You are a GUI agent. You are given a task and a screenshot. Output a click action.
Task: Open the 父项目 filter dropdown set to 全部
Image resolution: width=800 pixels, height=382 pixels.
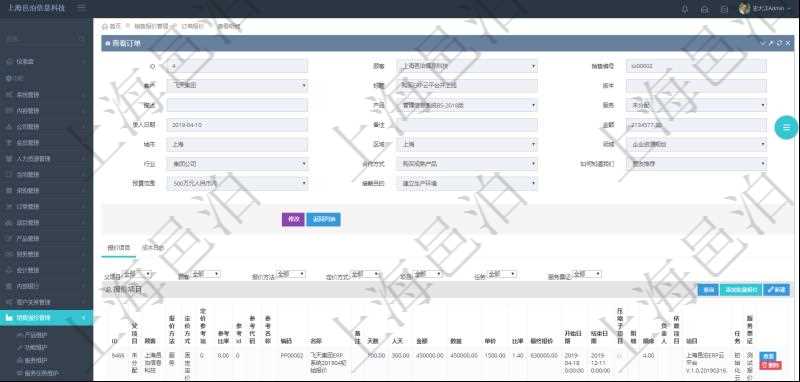pos(137,274)
